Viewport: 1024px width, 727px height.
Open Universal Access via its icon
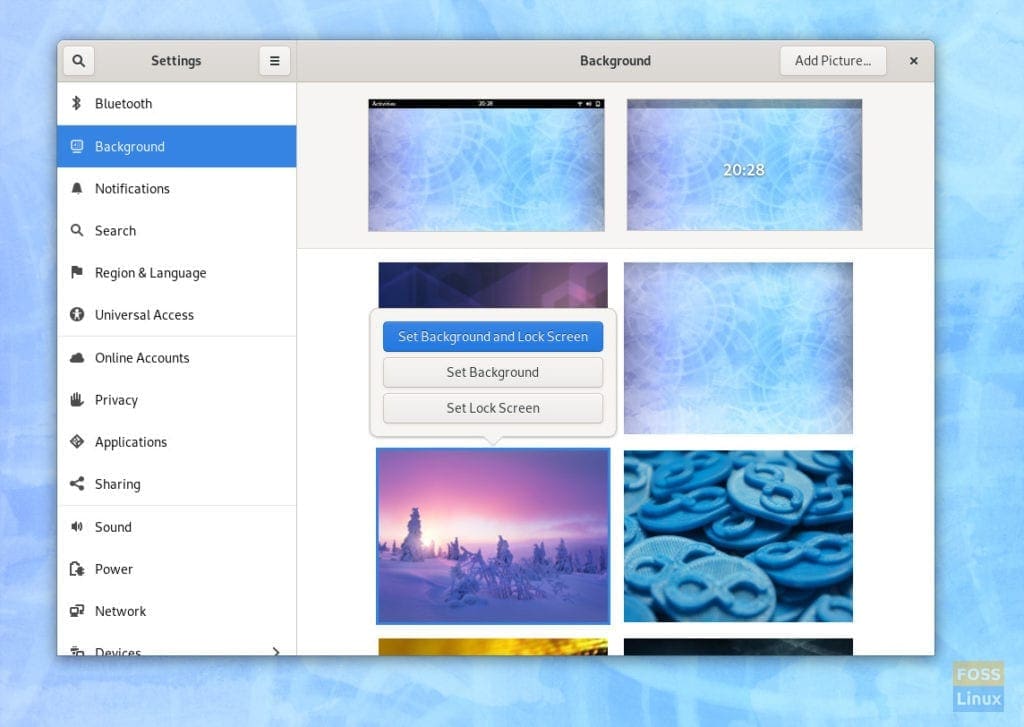(76, 315)
